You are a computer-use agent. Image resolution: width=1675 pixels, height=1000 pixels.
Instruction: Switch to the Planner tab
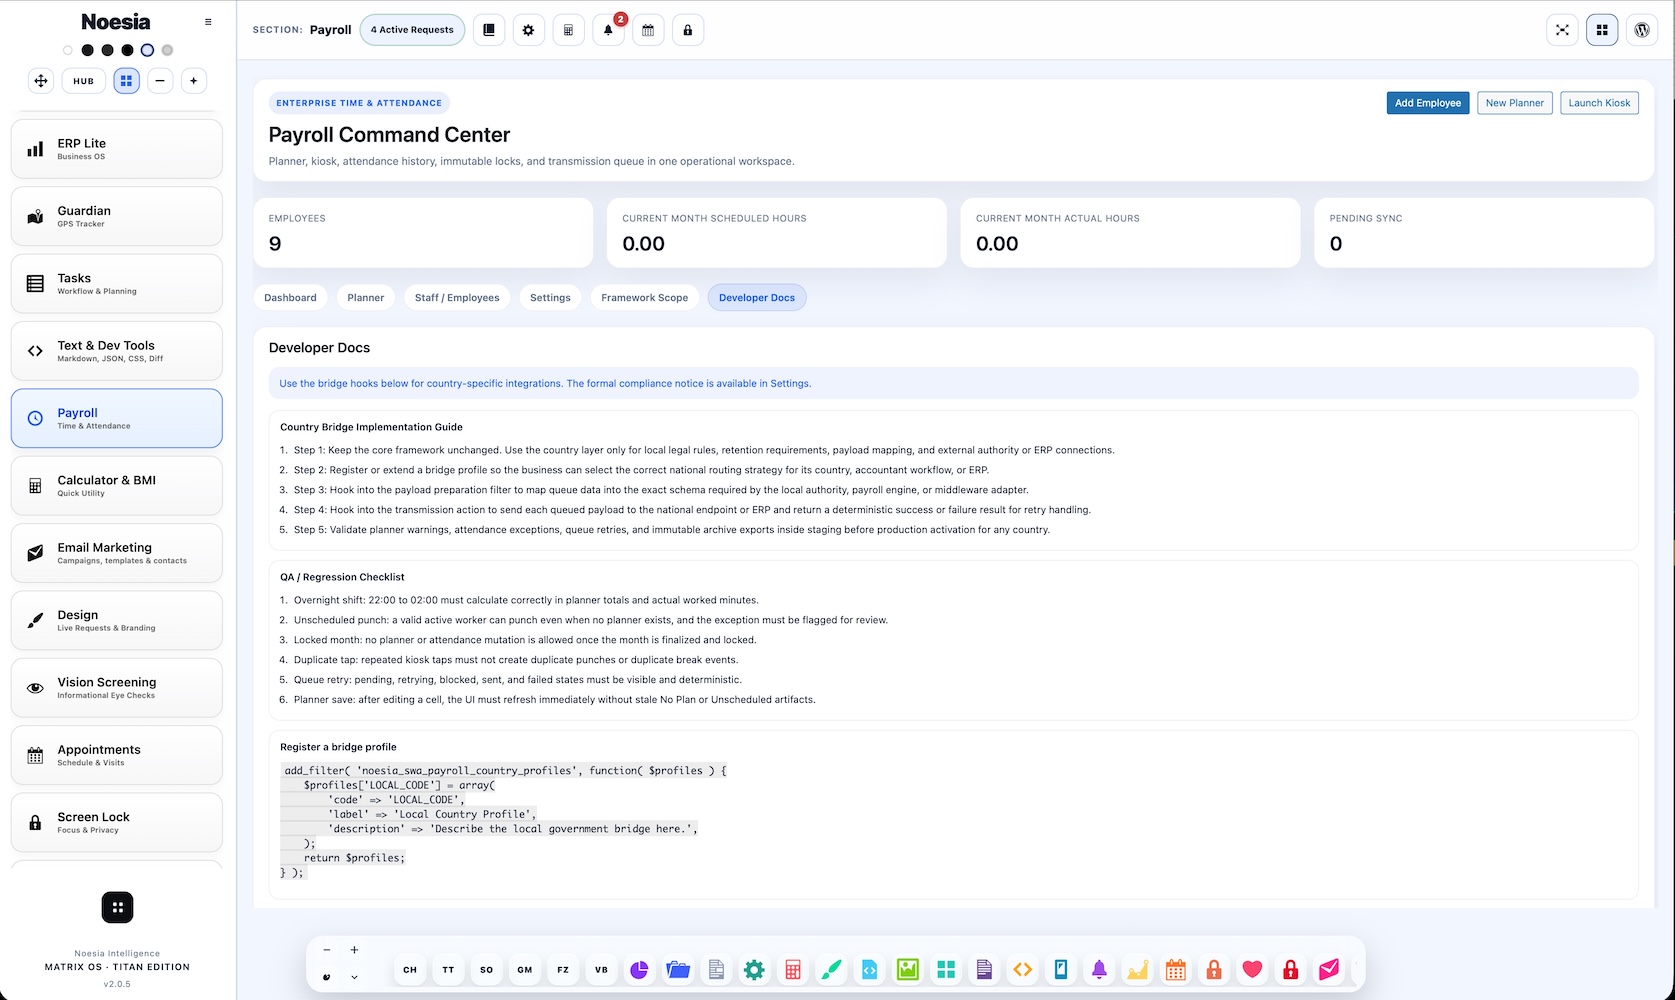tap(366, 298)
